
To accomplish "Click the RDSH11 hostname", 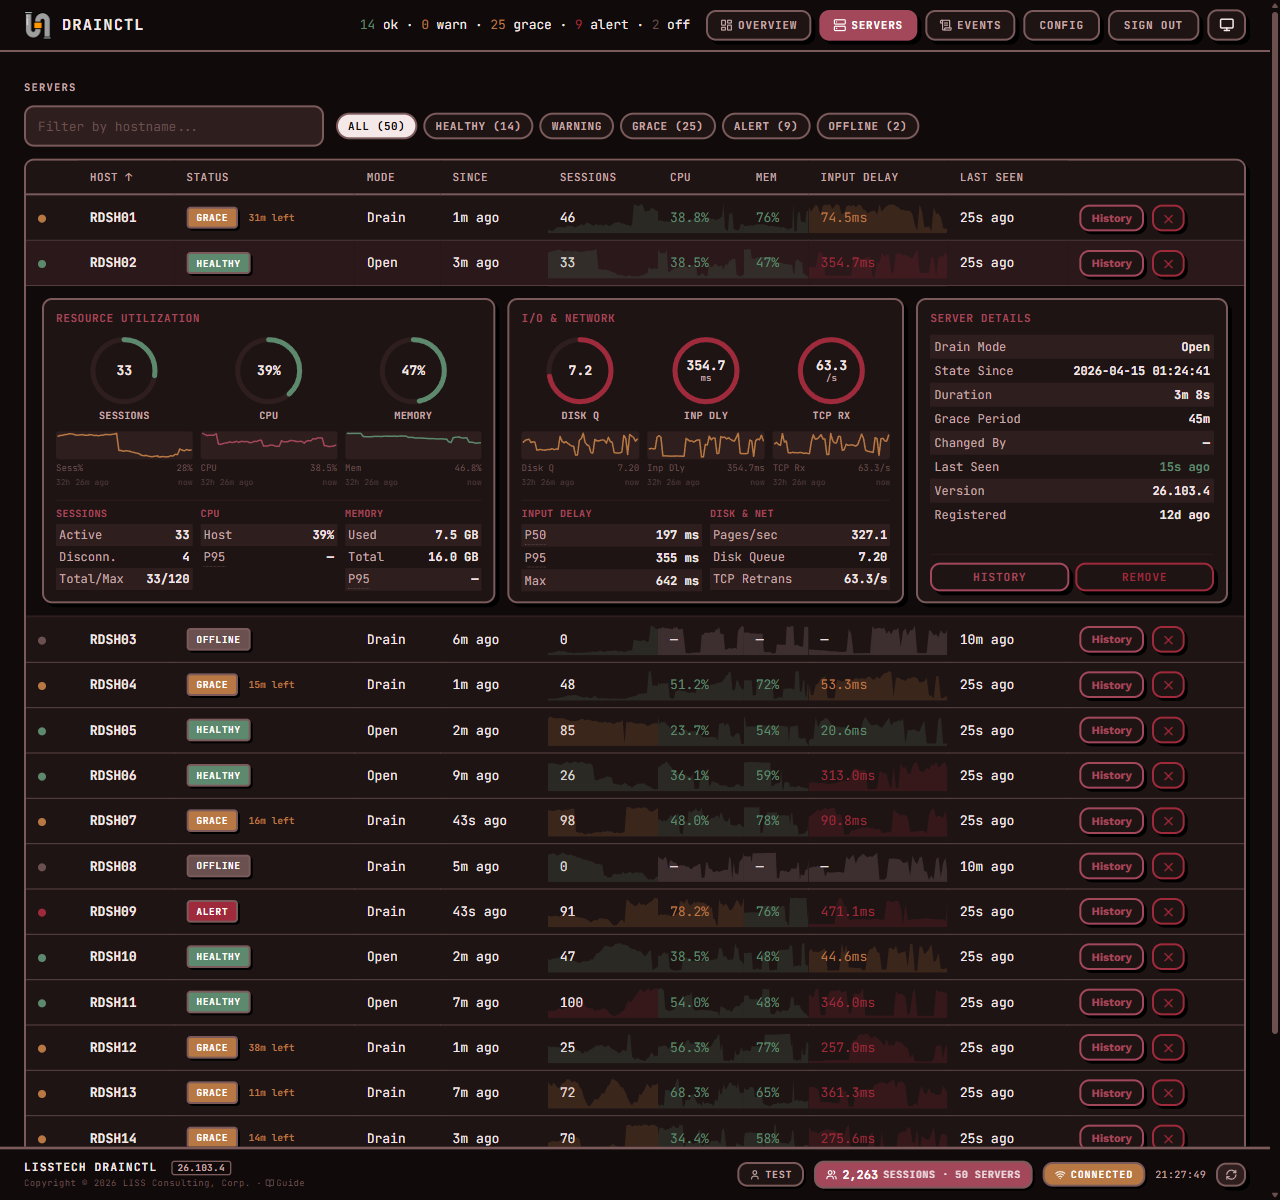I will [x=113, y=1002].
